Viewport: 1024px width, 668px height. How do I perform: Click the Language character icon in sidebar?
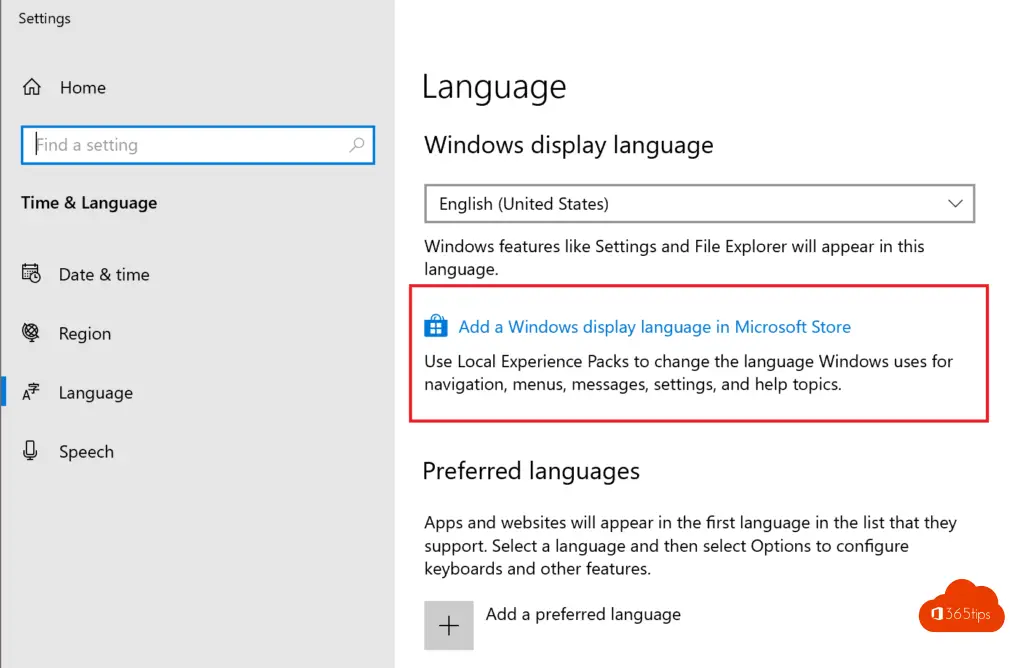31,393
